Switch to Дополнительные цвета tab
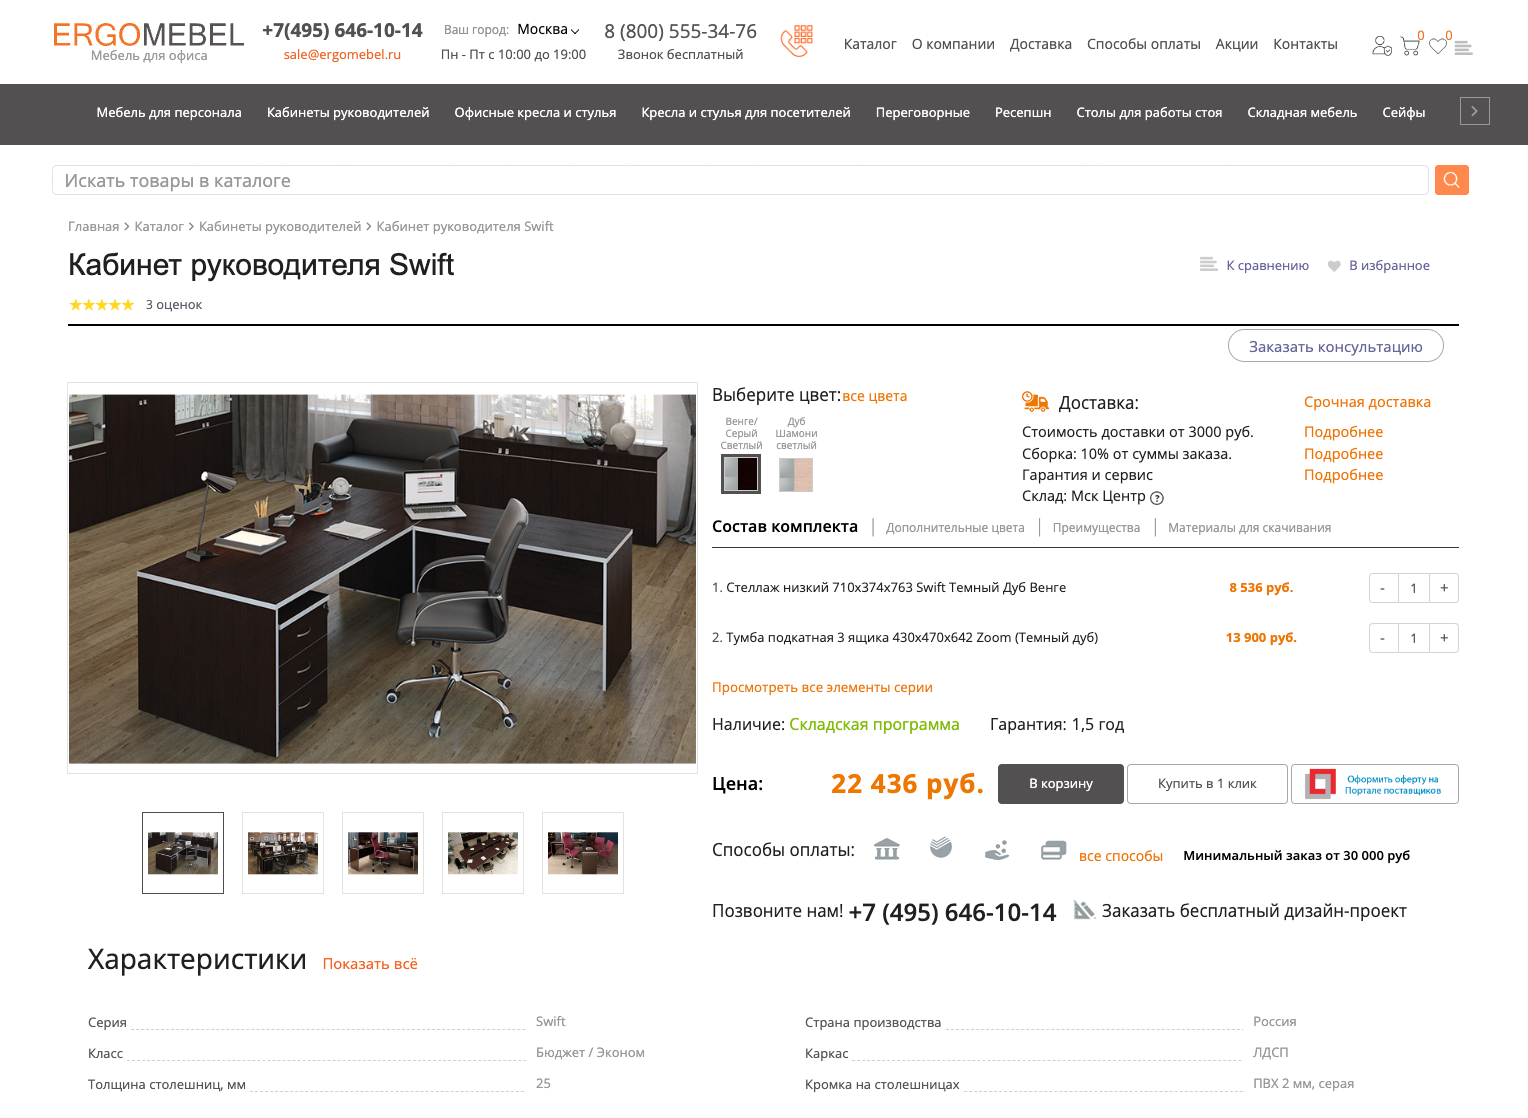1528x1118 pixels. [955, 528]
